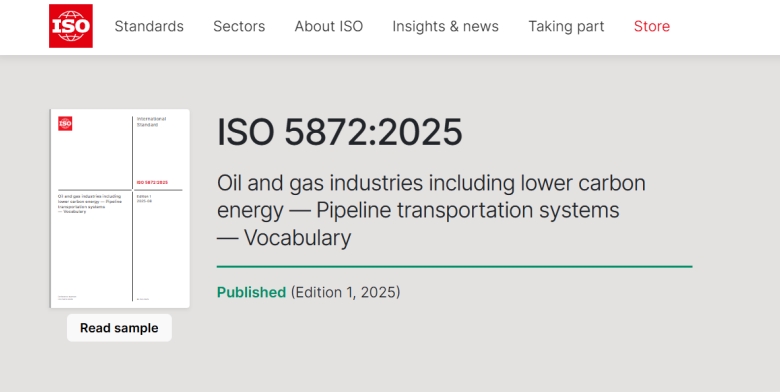
Task: Click 'Edition 1 2025-08' text on the cover
Action: (144, 198)
